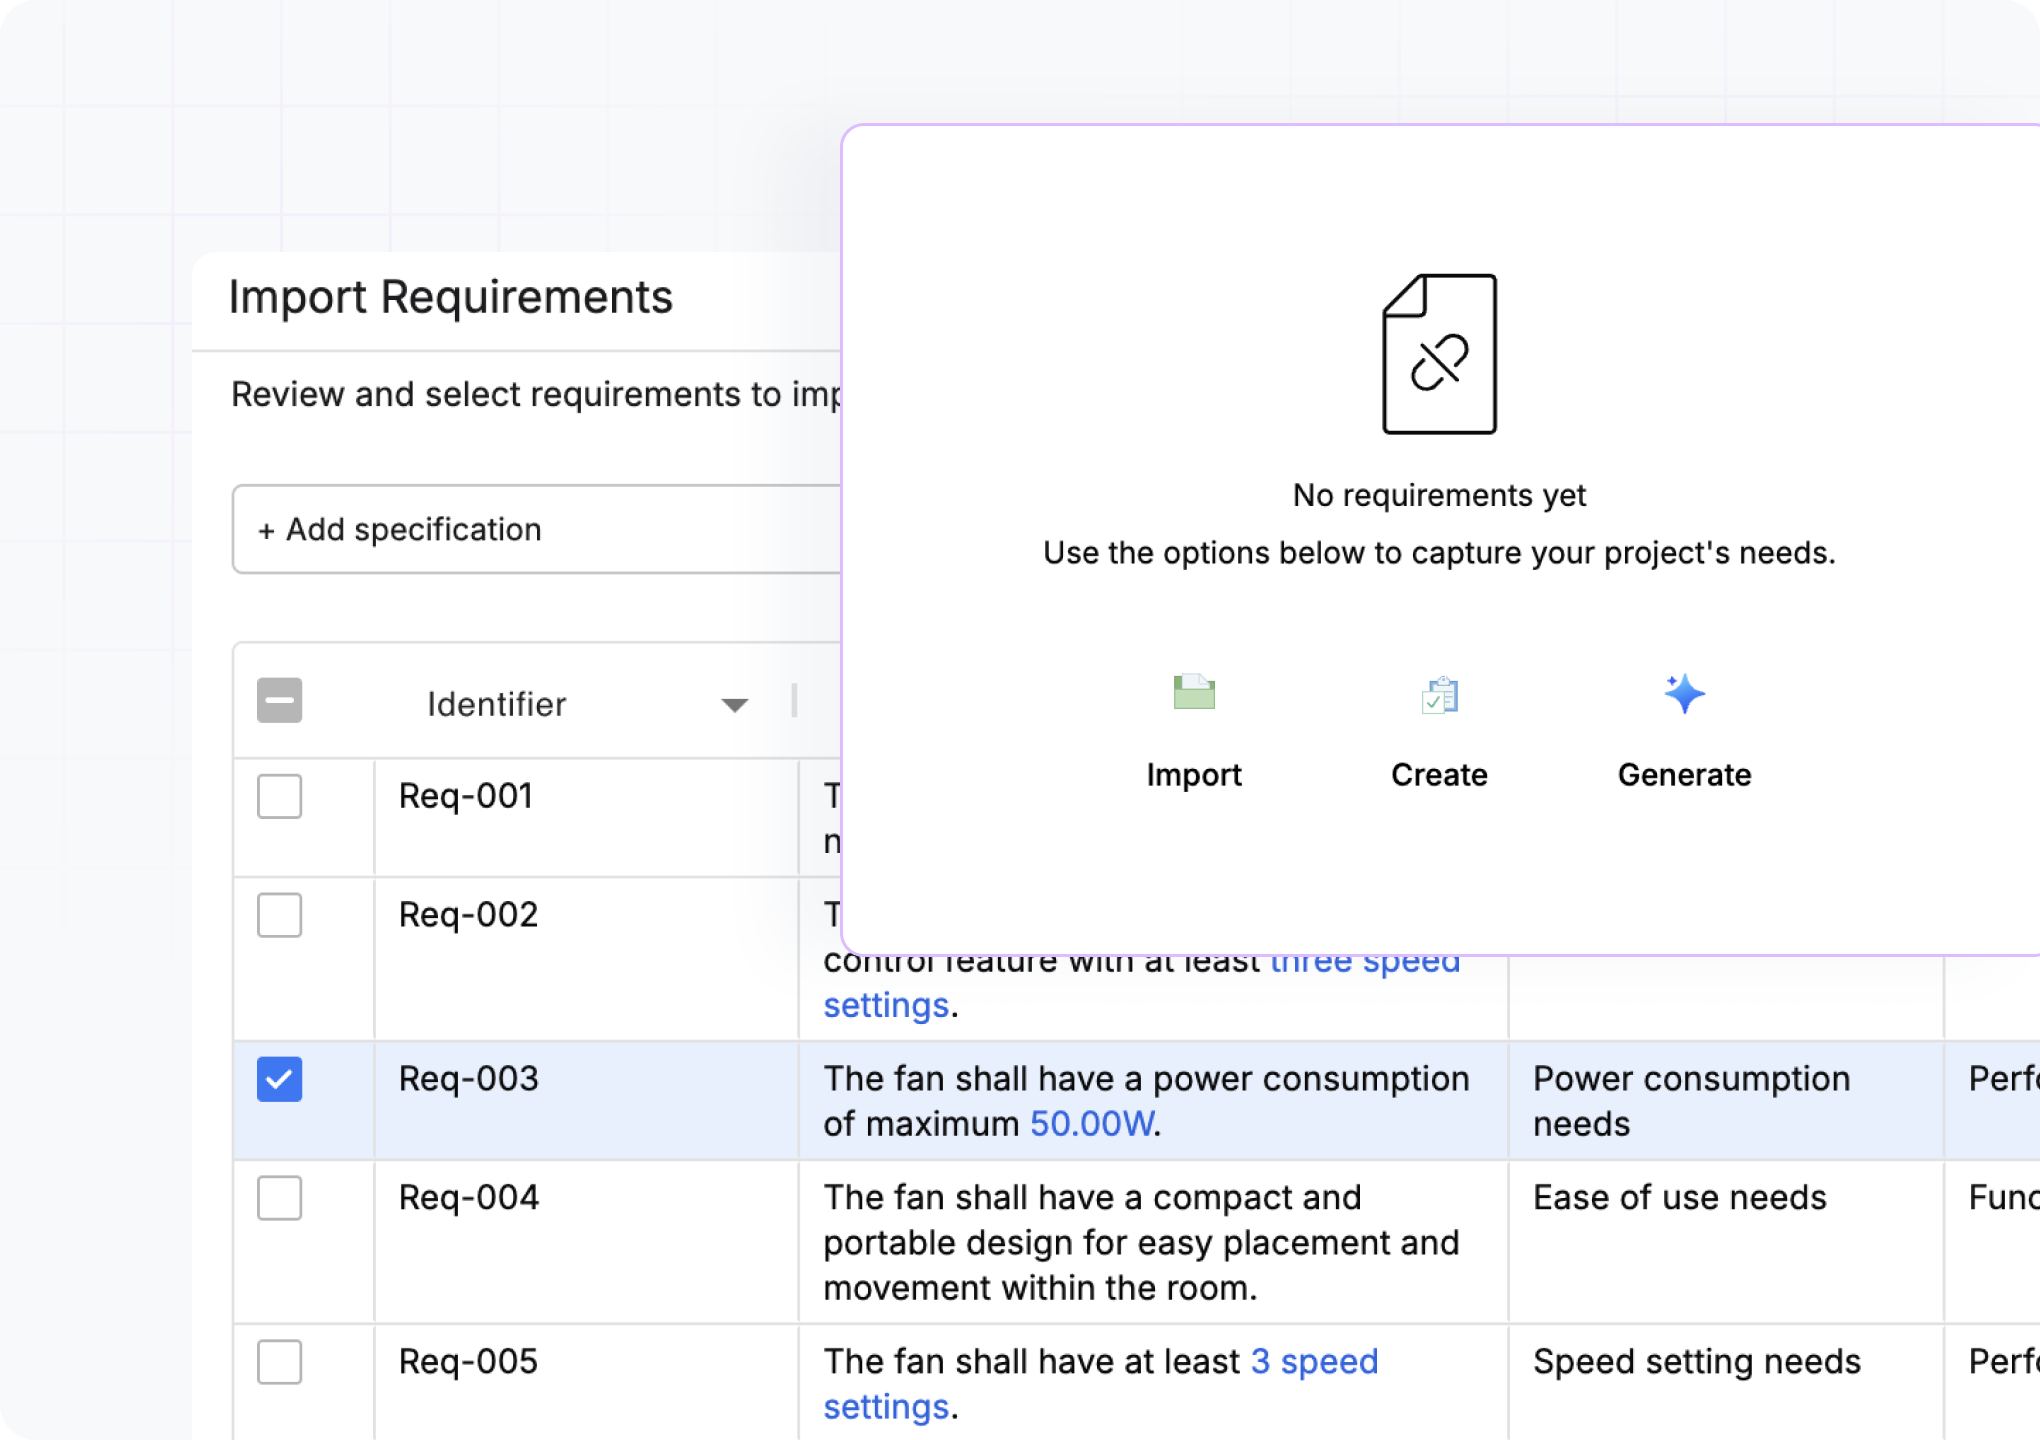This screenshot has width=2040, height=1440.
Task: Open the Identifier column dropdown arrow
Action: (734, 705)
